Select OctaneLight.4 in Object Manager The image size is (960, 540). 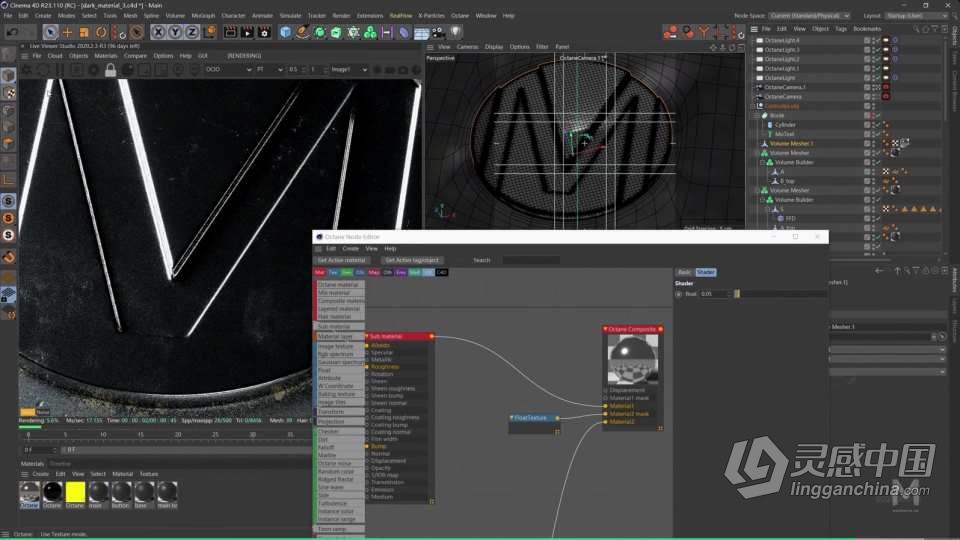pos(782,40)
